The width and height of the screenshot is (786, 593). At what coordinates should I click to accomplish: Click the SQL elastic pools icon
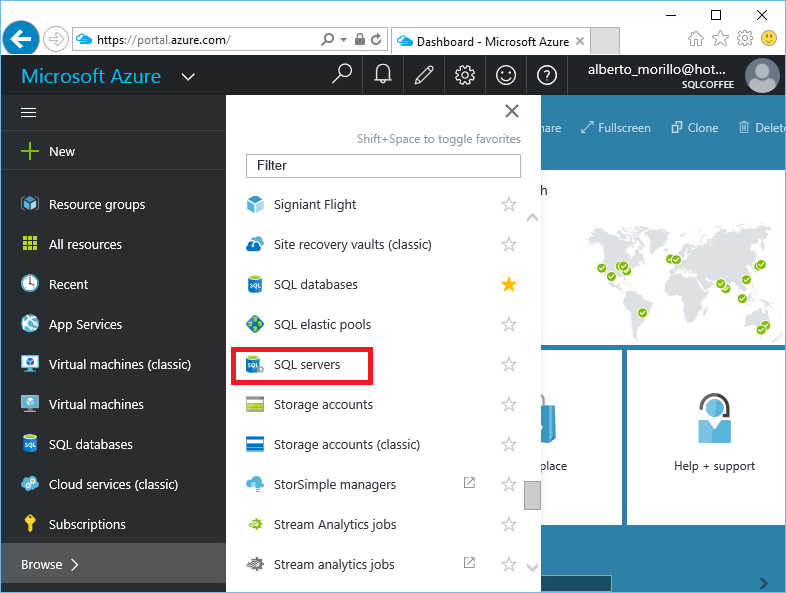[x=255, y=324]
